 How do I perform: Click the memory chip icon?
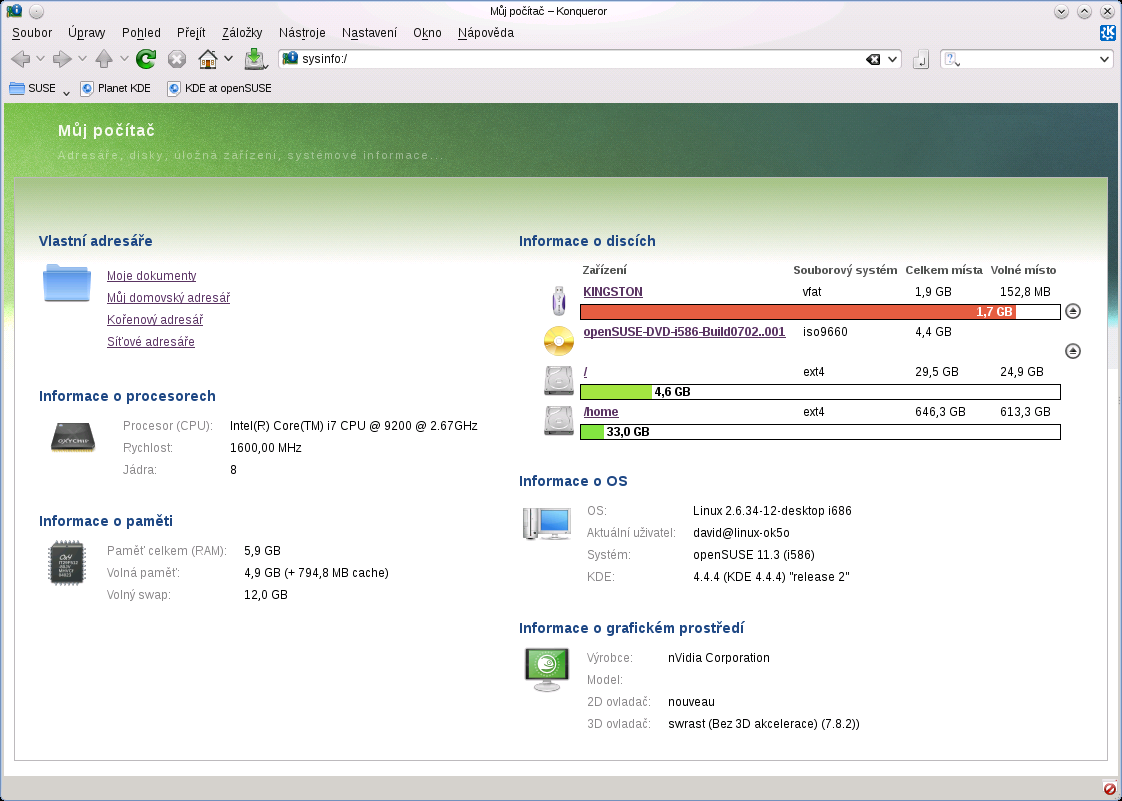(67, 563)
